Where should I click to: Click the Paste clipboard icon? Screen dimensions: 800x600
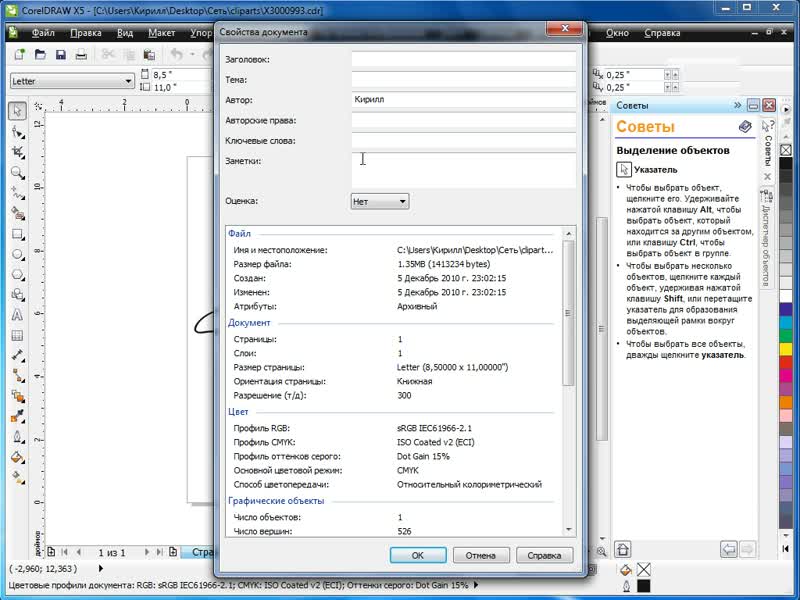click(x=149, y=55)
